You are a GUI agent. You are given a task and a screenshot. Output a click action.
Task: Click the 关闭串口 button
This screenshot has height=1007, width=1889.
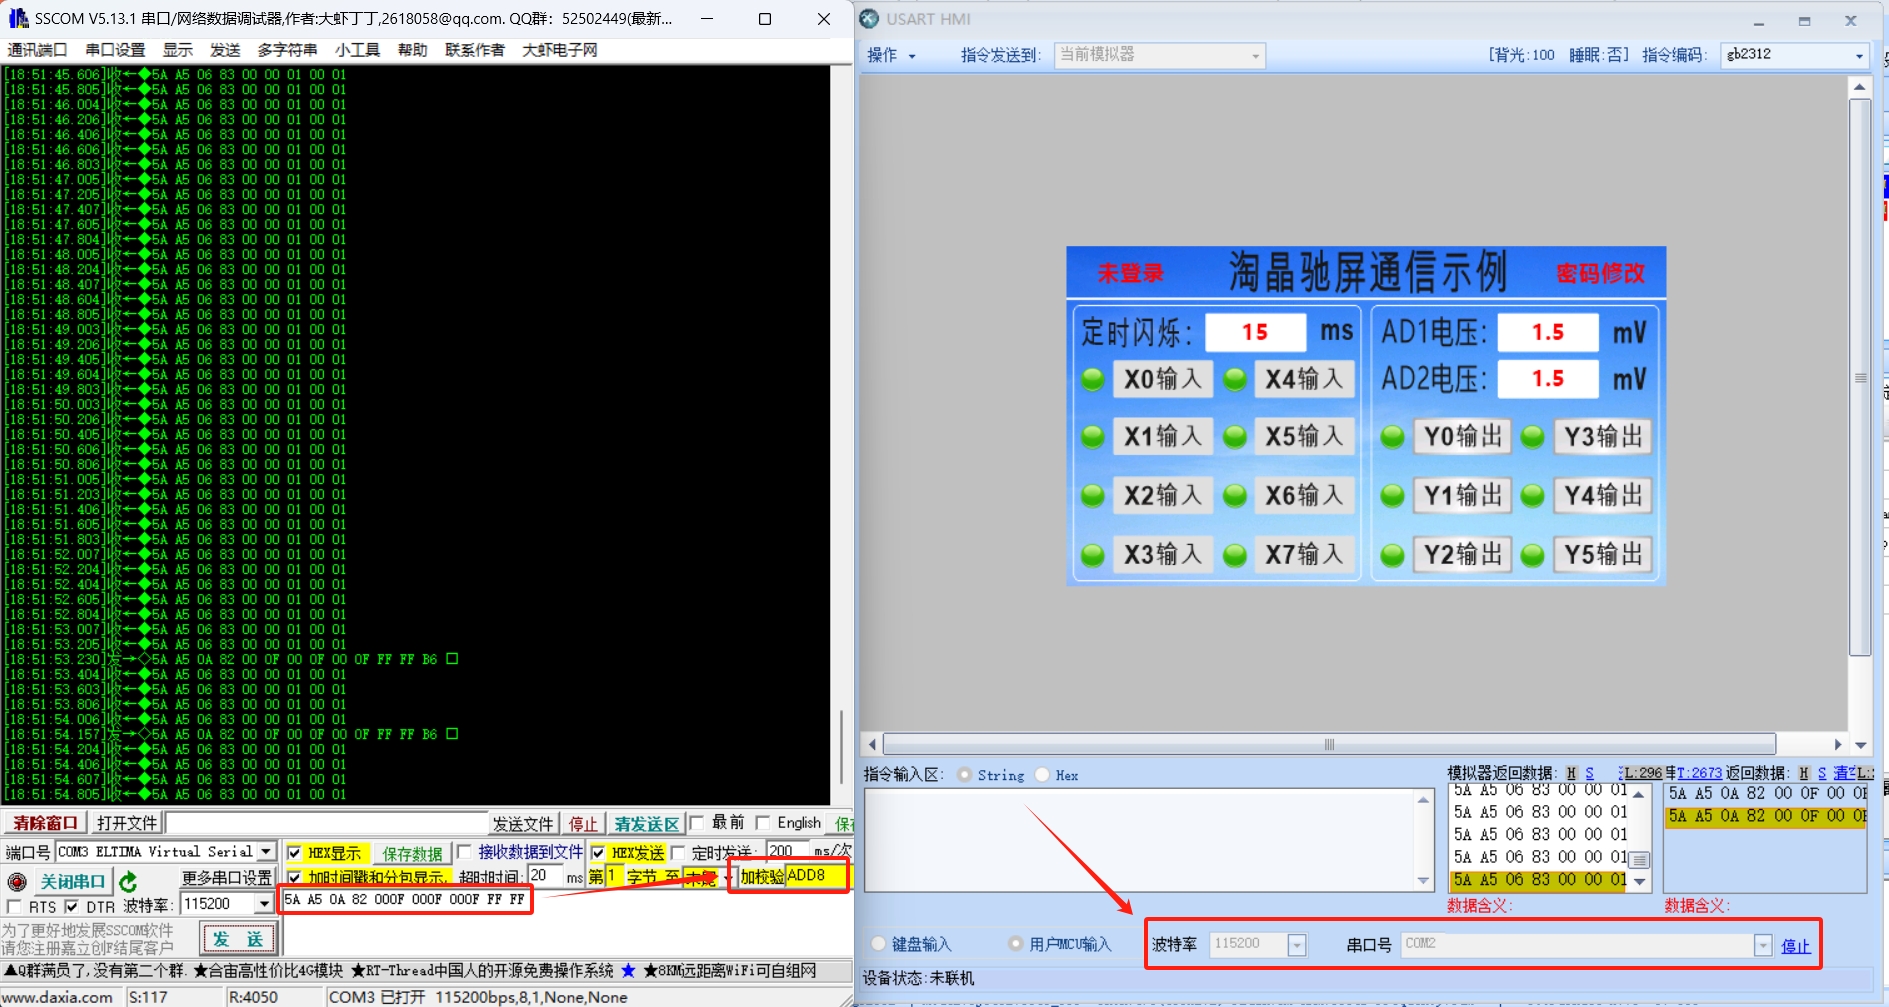[x=72, y=882]
